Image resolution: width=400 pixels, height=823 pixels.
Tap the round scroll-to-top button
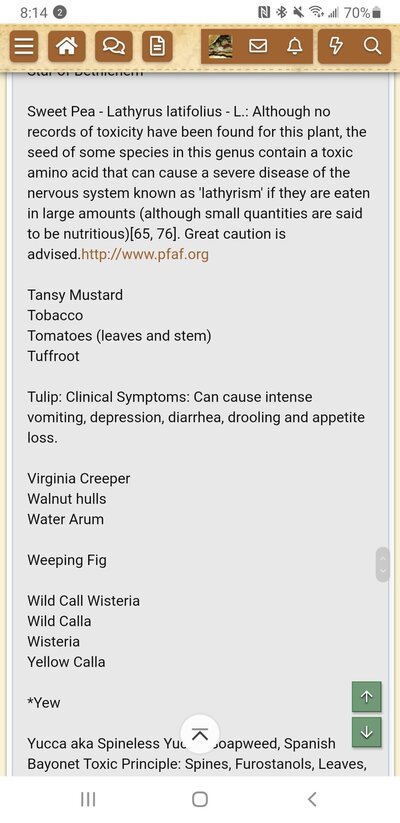pos(199,734)
